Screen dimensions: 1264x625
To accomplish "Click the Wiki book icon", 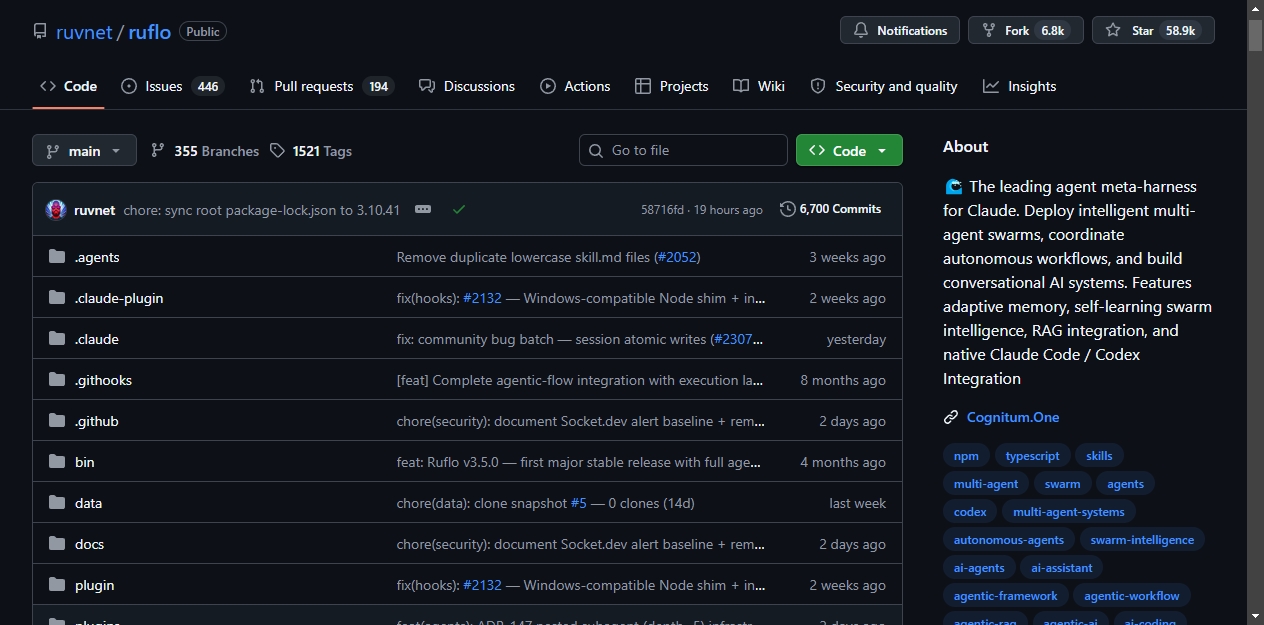I will [x=741, y=86].
